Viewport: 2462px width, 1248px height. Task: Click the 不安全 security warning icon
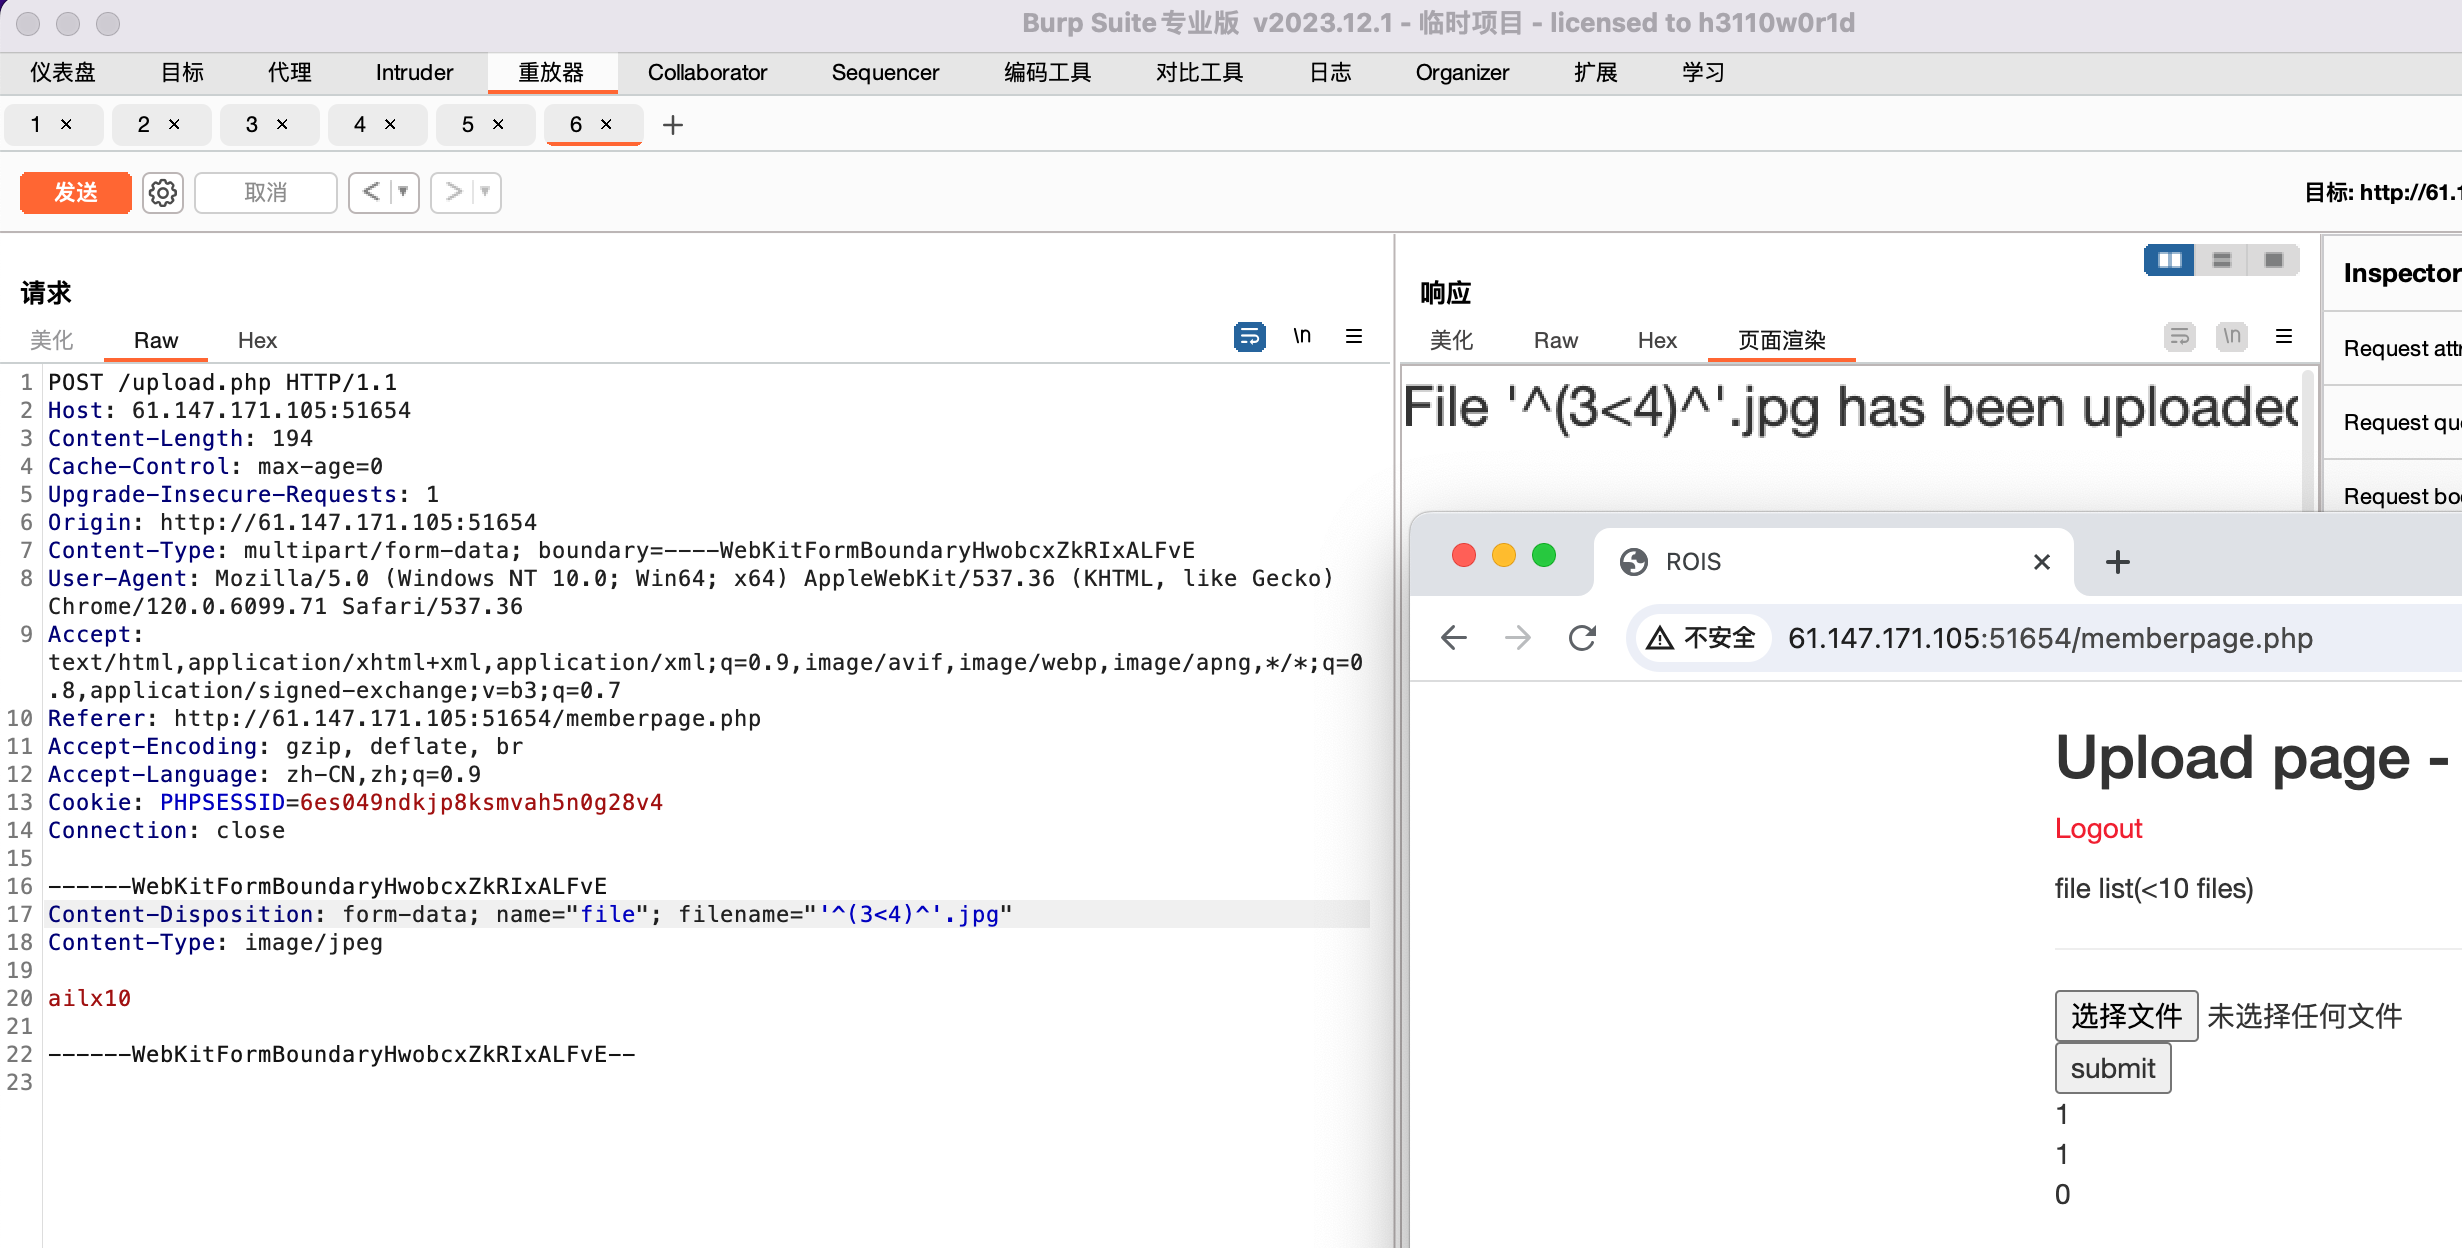coord(1700,638)
